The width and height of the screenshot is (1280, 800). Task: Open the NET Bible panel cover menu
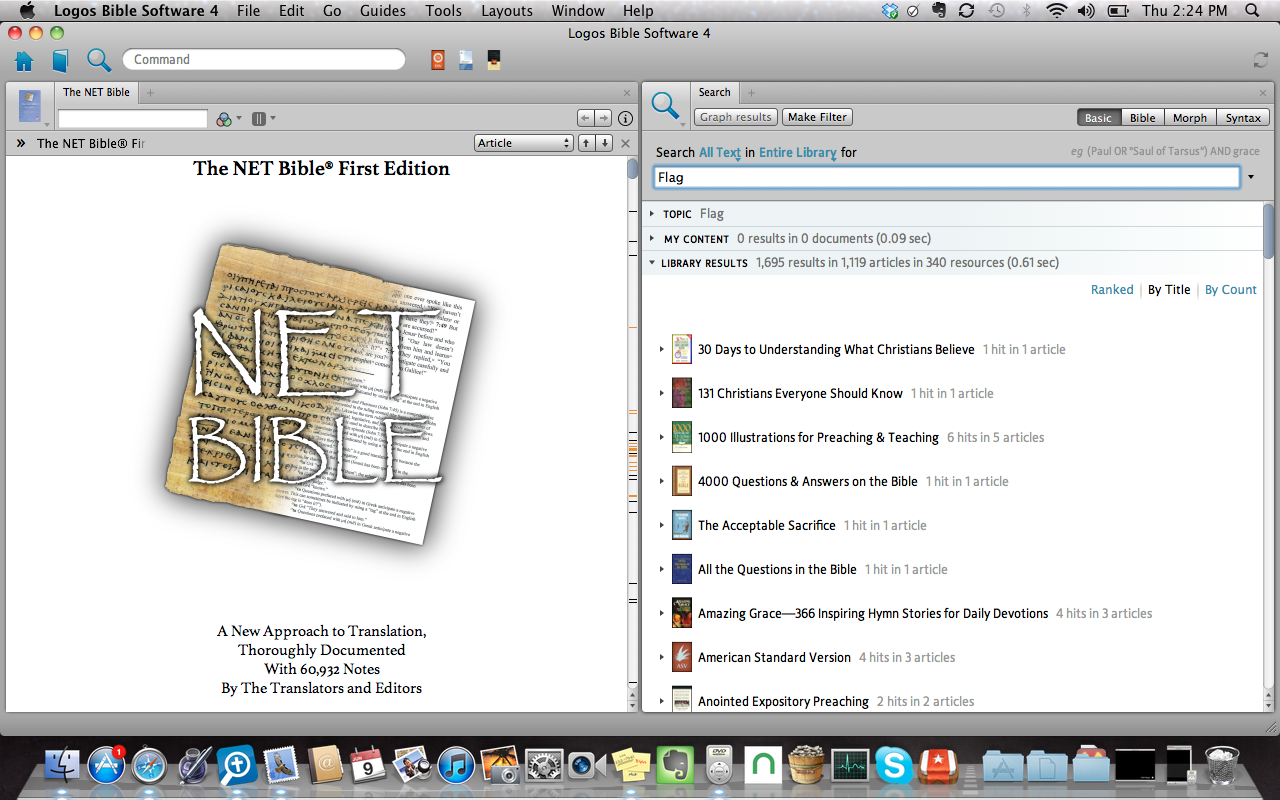30,107
